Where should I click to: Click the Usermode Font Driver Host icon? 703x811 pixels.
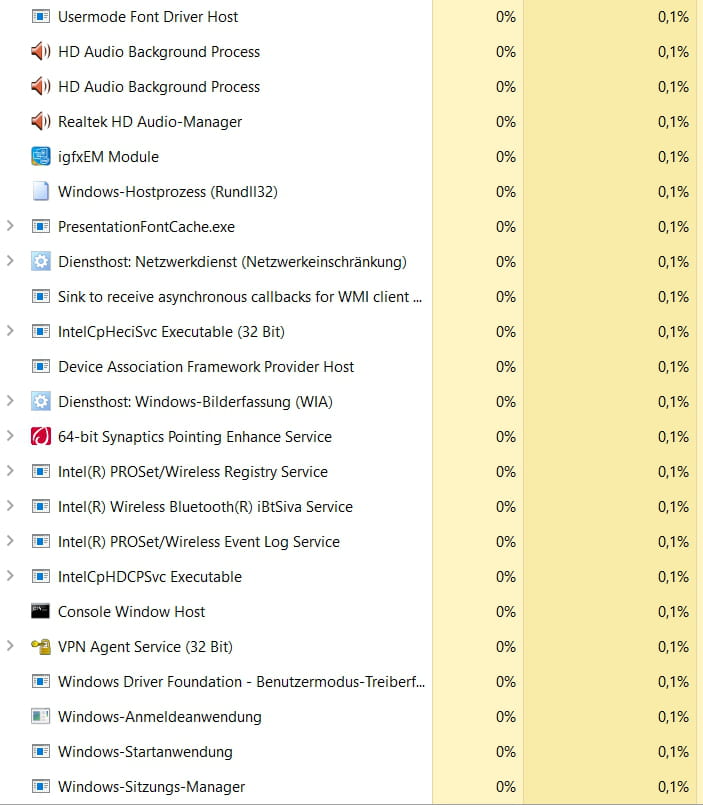41,17
